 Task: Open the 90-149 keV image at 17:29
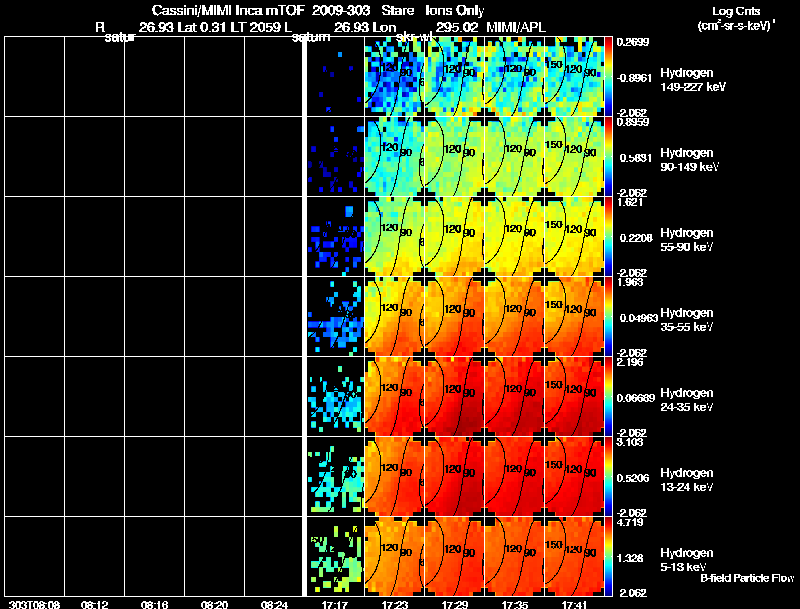point(455,157)
